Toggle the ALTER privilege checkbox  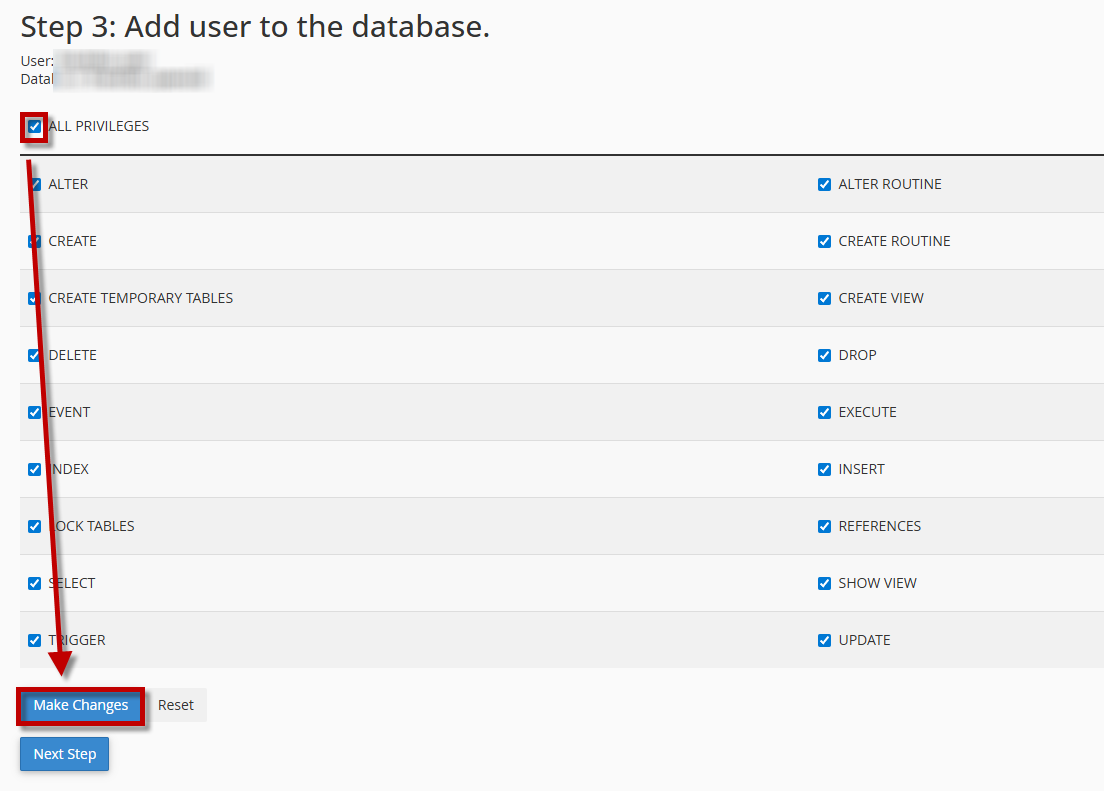[x=35, y=184]
